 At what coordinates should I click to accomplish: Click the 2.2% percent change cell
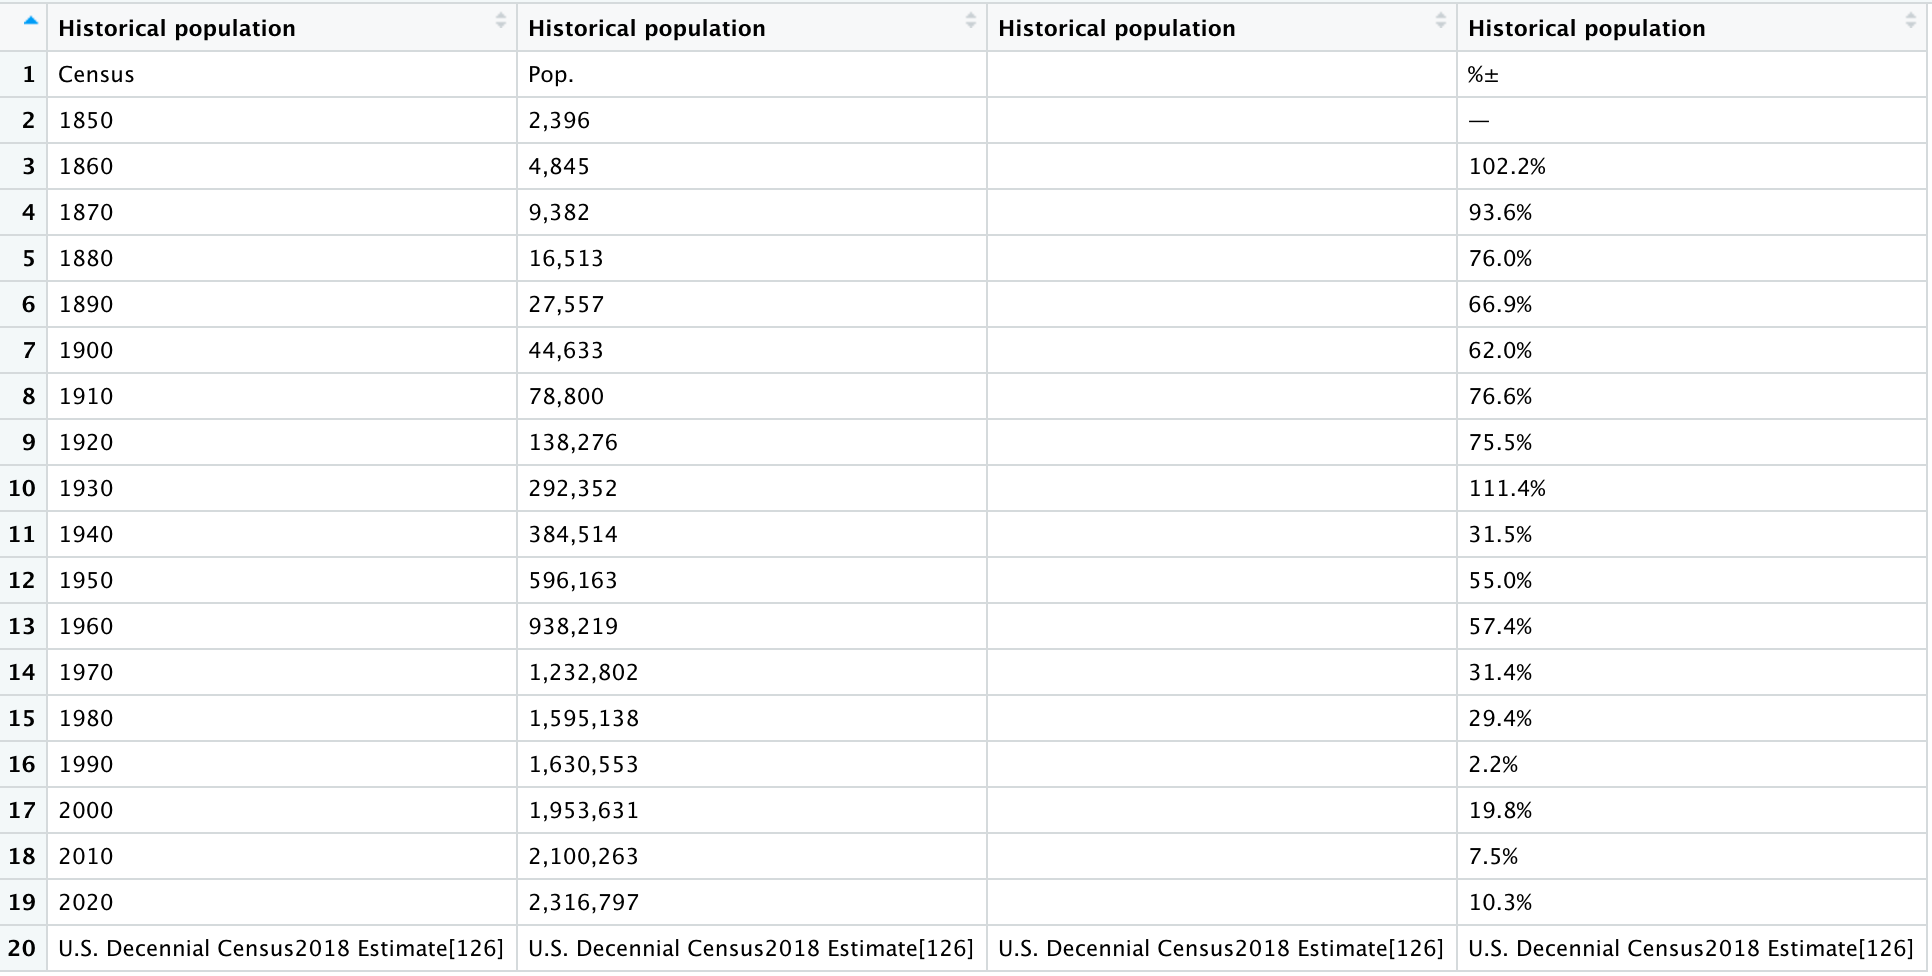(x=1493, y=765)
